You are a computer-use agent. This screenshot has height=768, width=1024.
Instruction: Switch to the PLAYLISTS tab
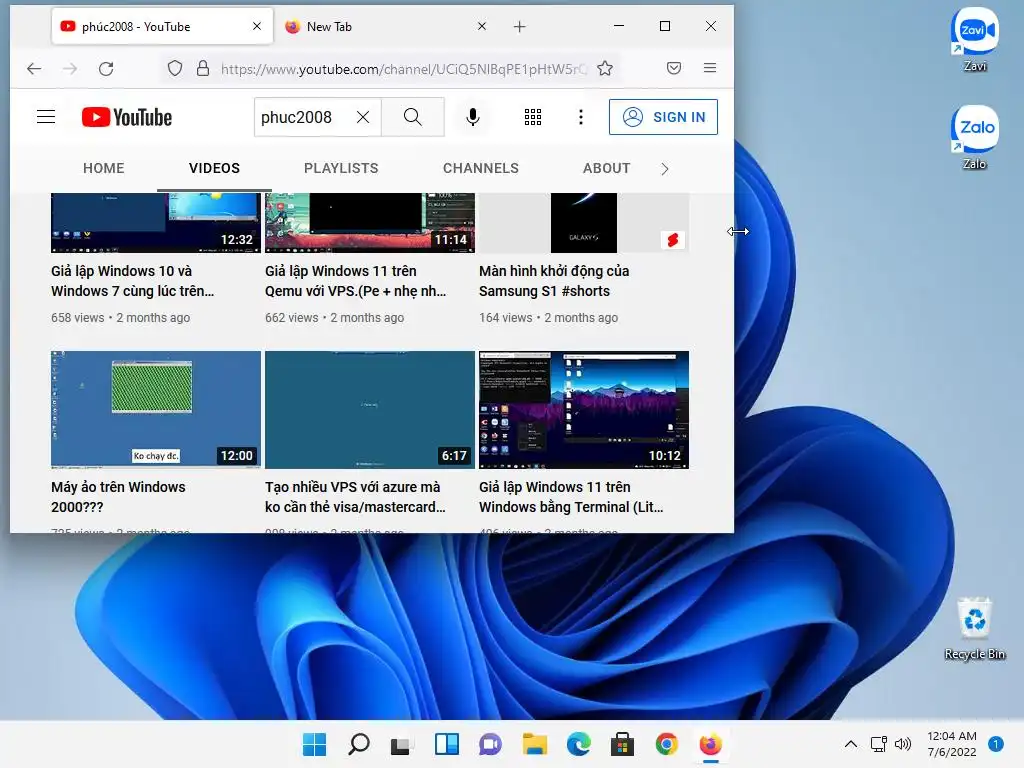pos(341,168)
